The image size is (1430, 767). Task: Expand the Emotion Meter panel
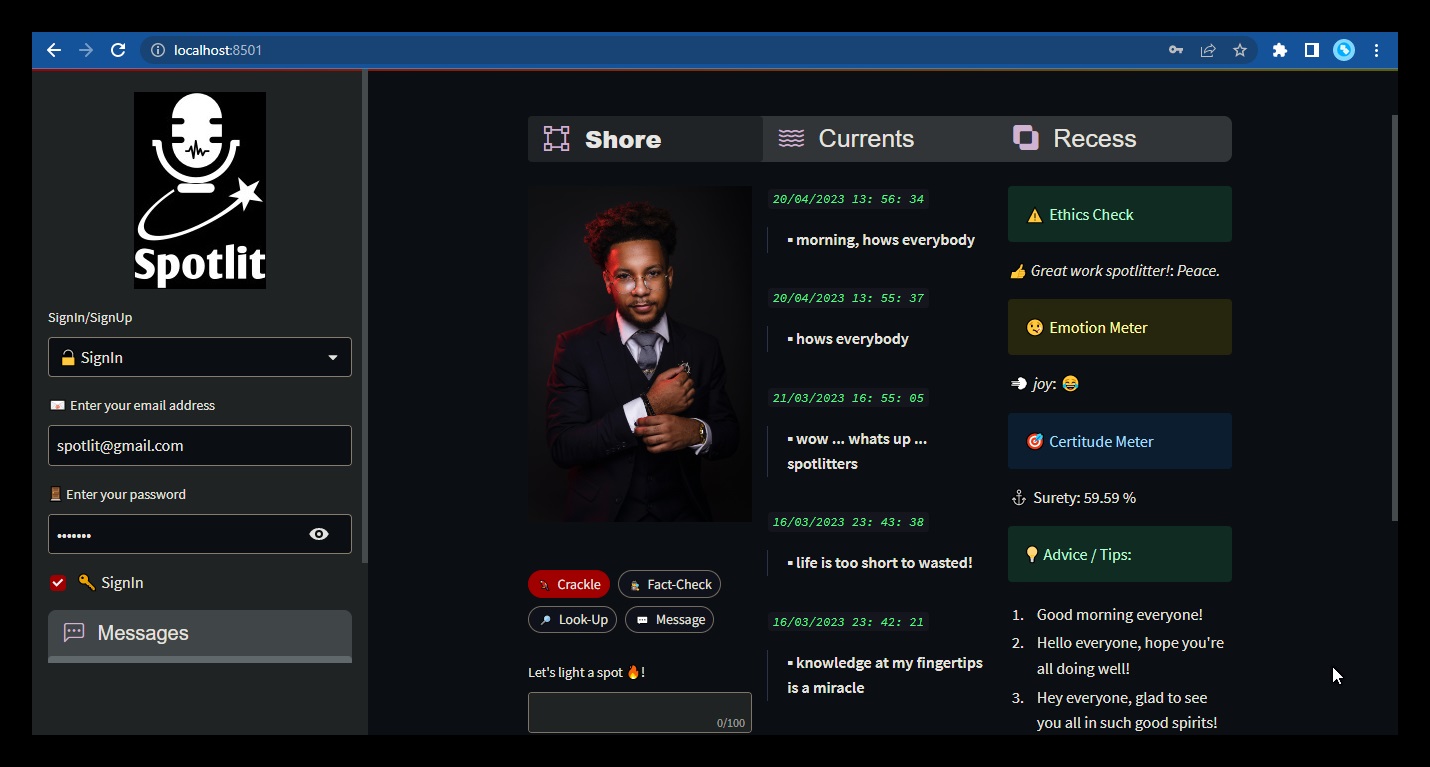1119,327
